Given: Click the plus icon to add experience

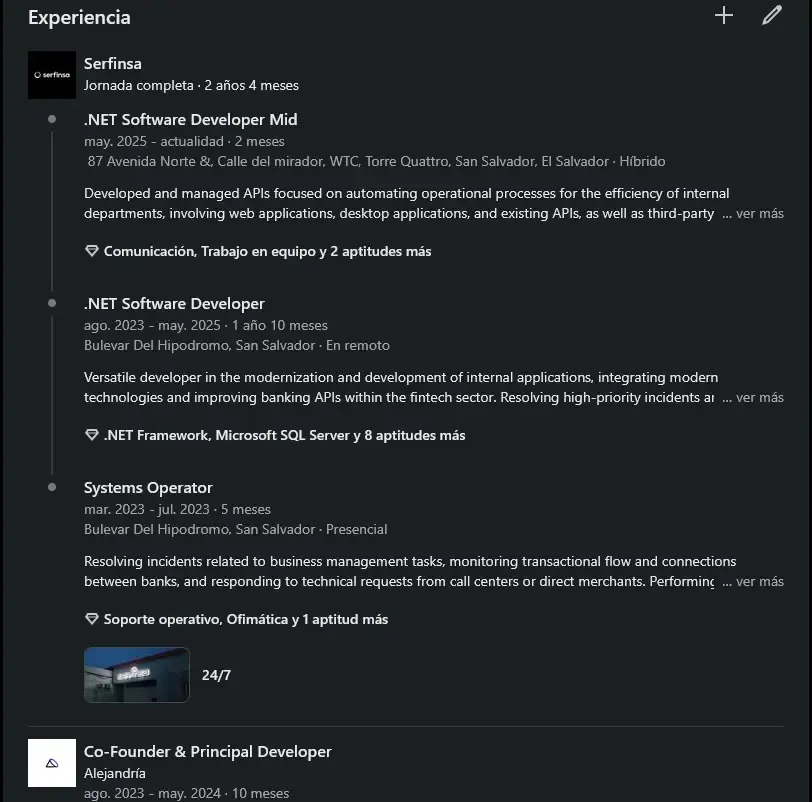Looking at the screenshot, I should pos(724,16).
